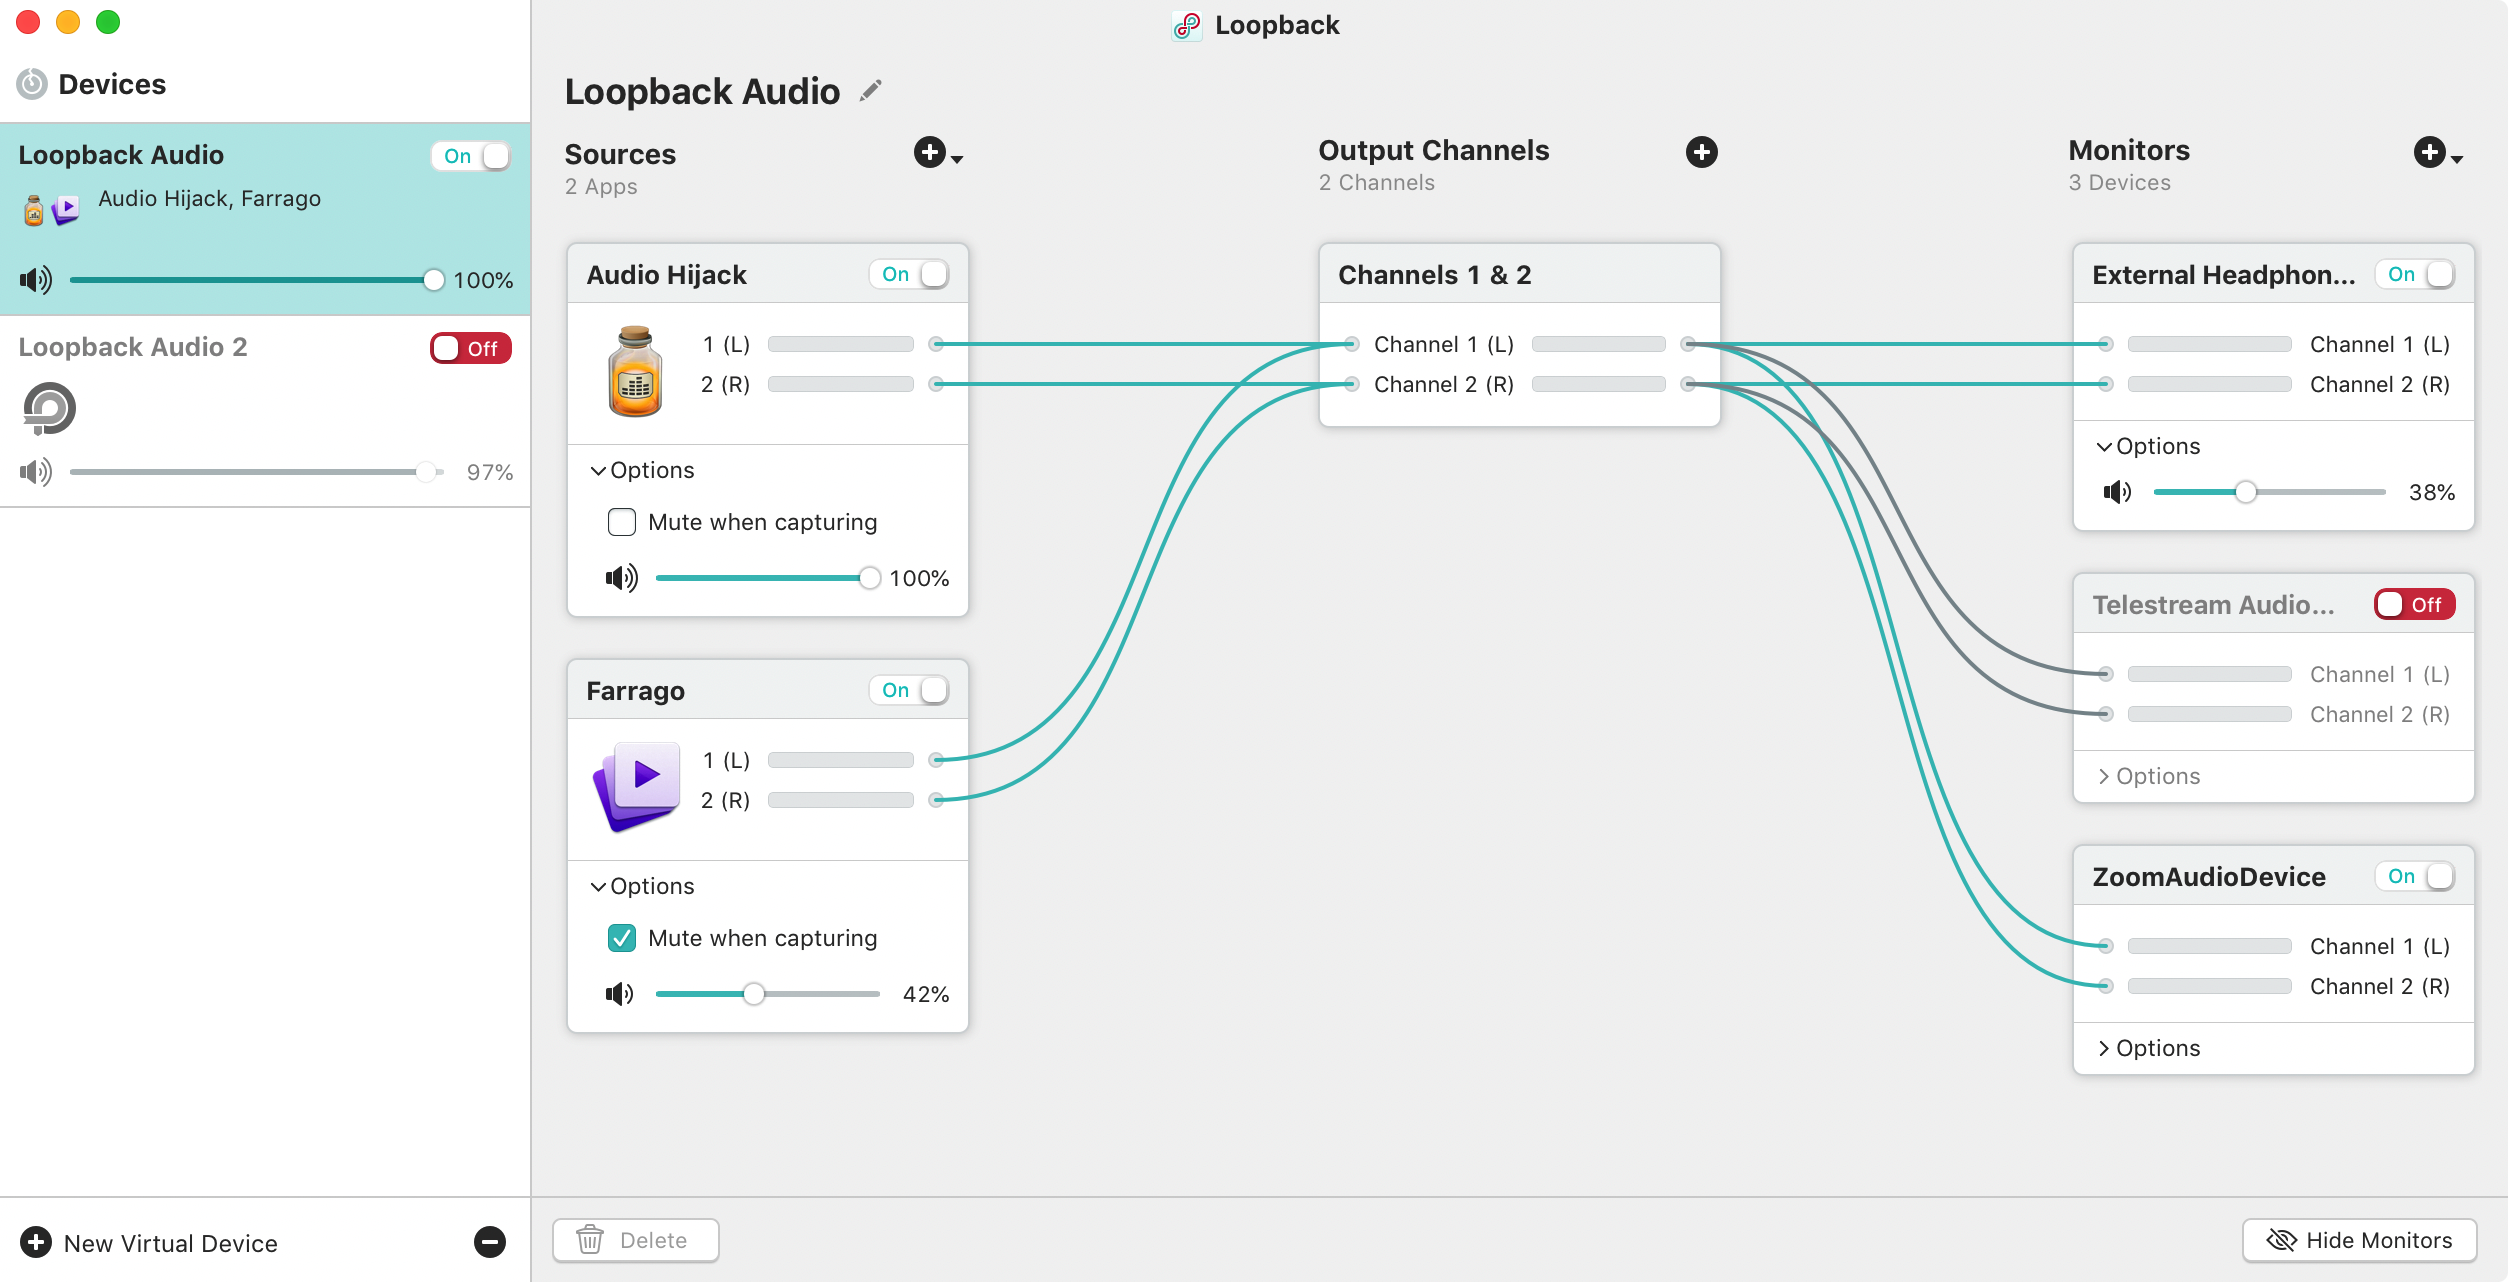Screen dimensions: 2508x1282
Task: Toggle Loopback Audio device On switch
Action: click(x=470, y=156)
